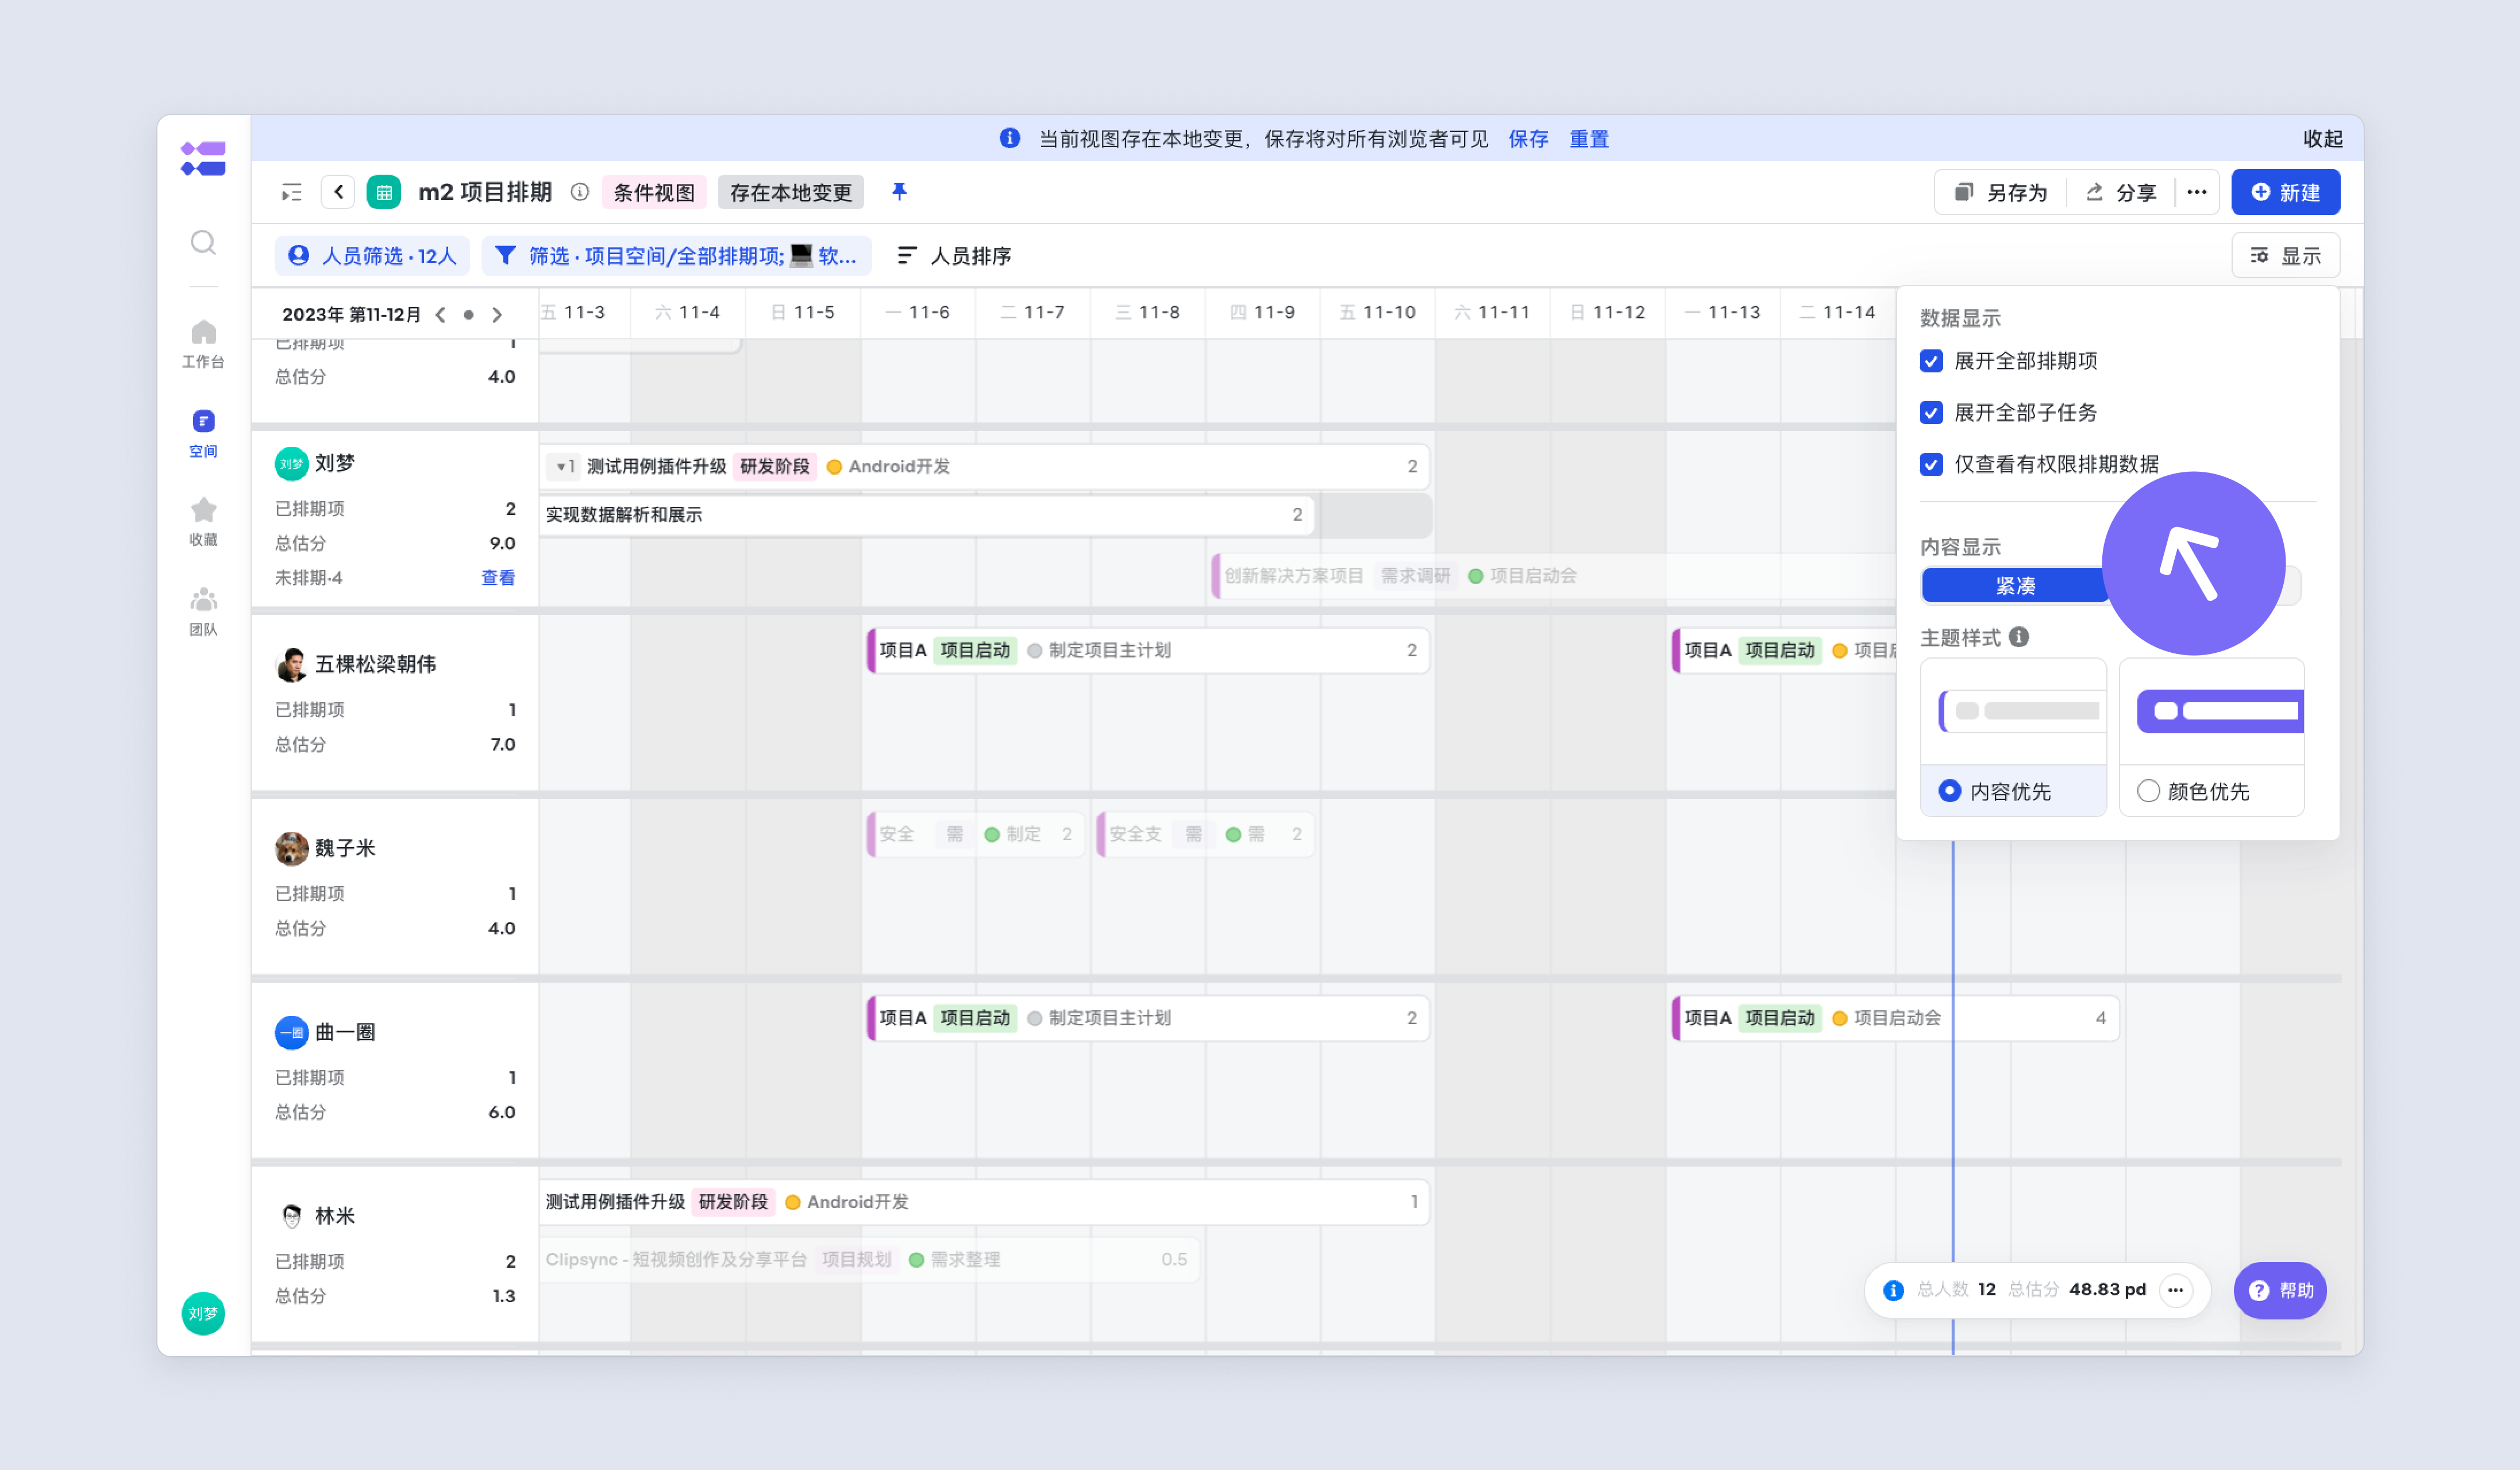
Task: Open the 人员排序 sort options
Action: [954, 256]
